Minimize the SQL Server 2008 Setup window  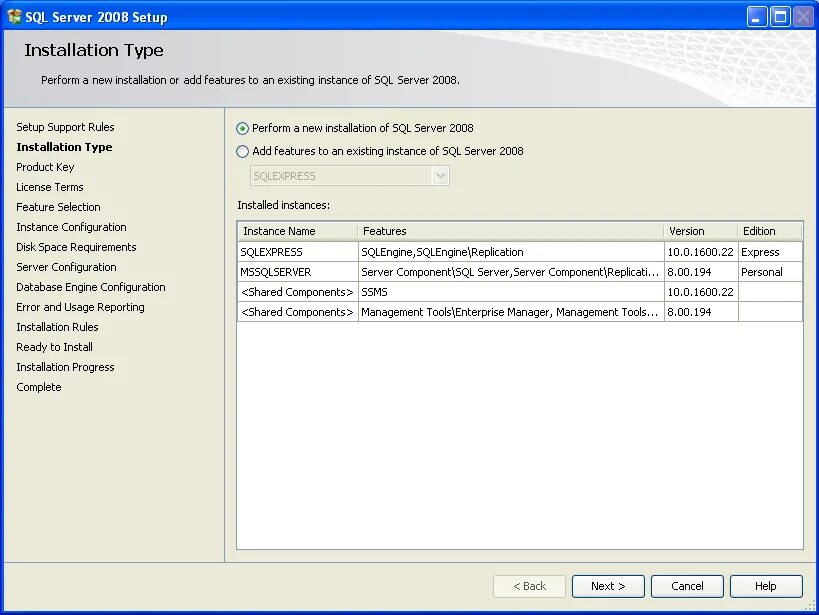(x=756, y=17)
